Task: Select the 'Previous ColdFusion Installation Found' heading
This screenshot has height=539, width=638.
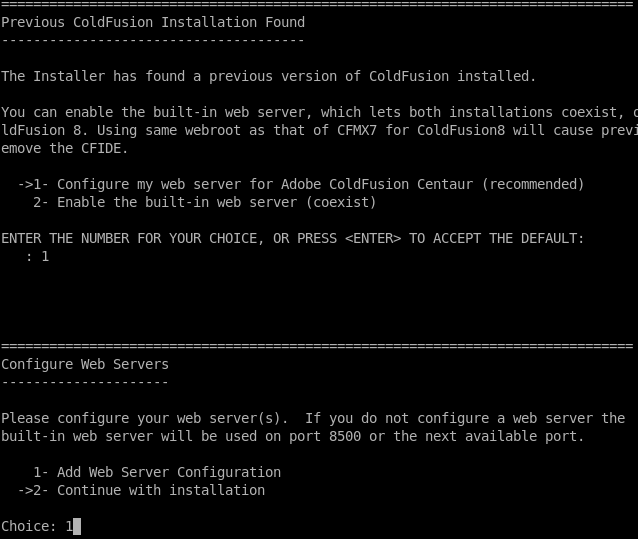Action: coord(153,22)
